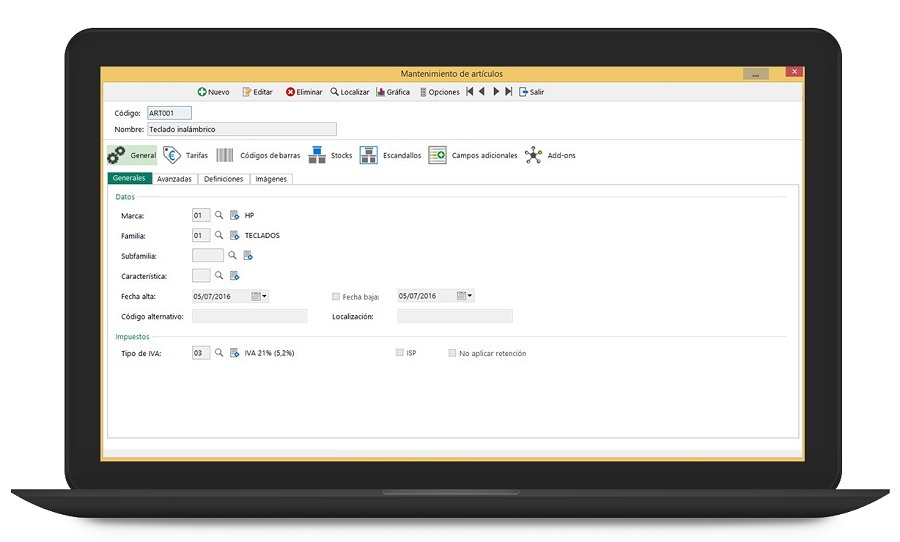Go to the first record
The image size is (900, 542).
[470, 91]
